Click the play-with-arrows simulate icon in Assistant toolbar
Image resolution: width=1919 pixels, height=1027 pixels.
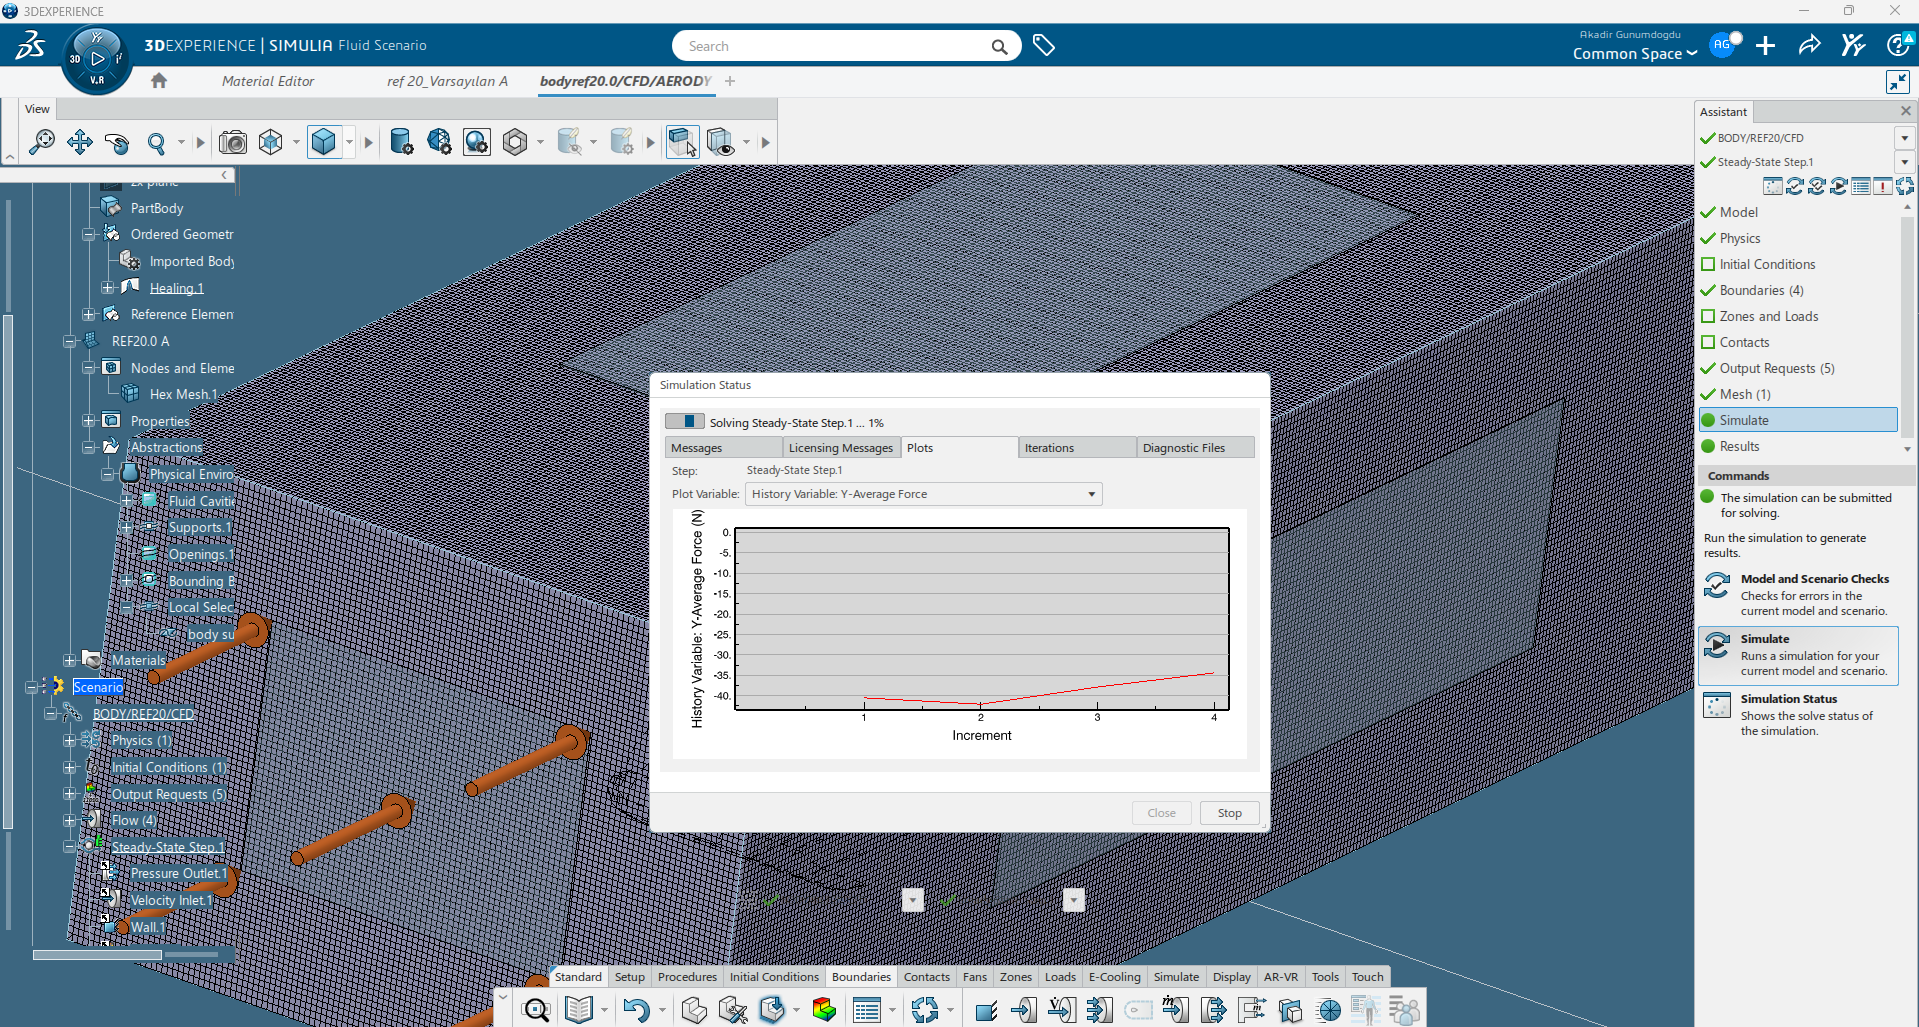[x=1839, y=186]
